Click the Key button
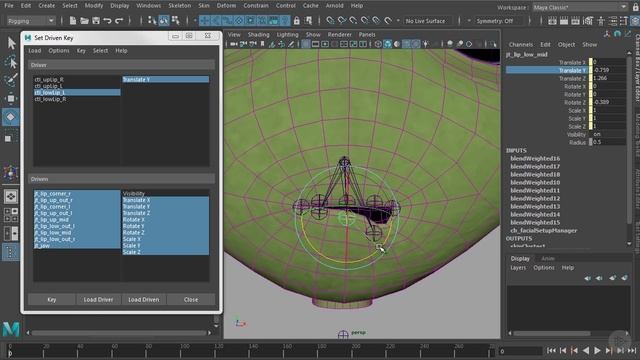640x360 pixels. (51, 300)
